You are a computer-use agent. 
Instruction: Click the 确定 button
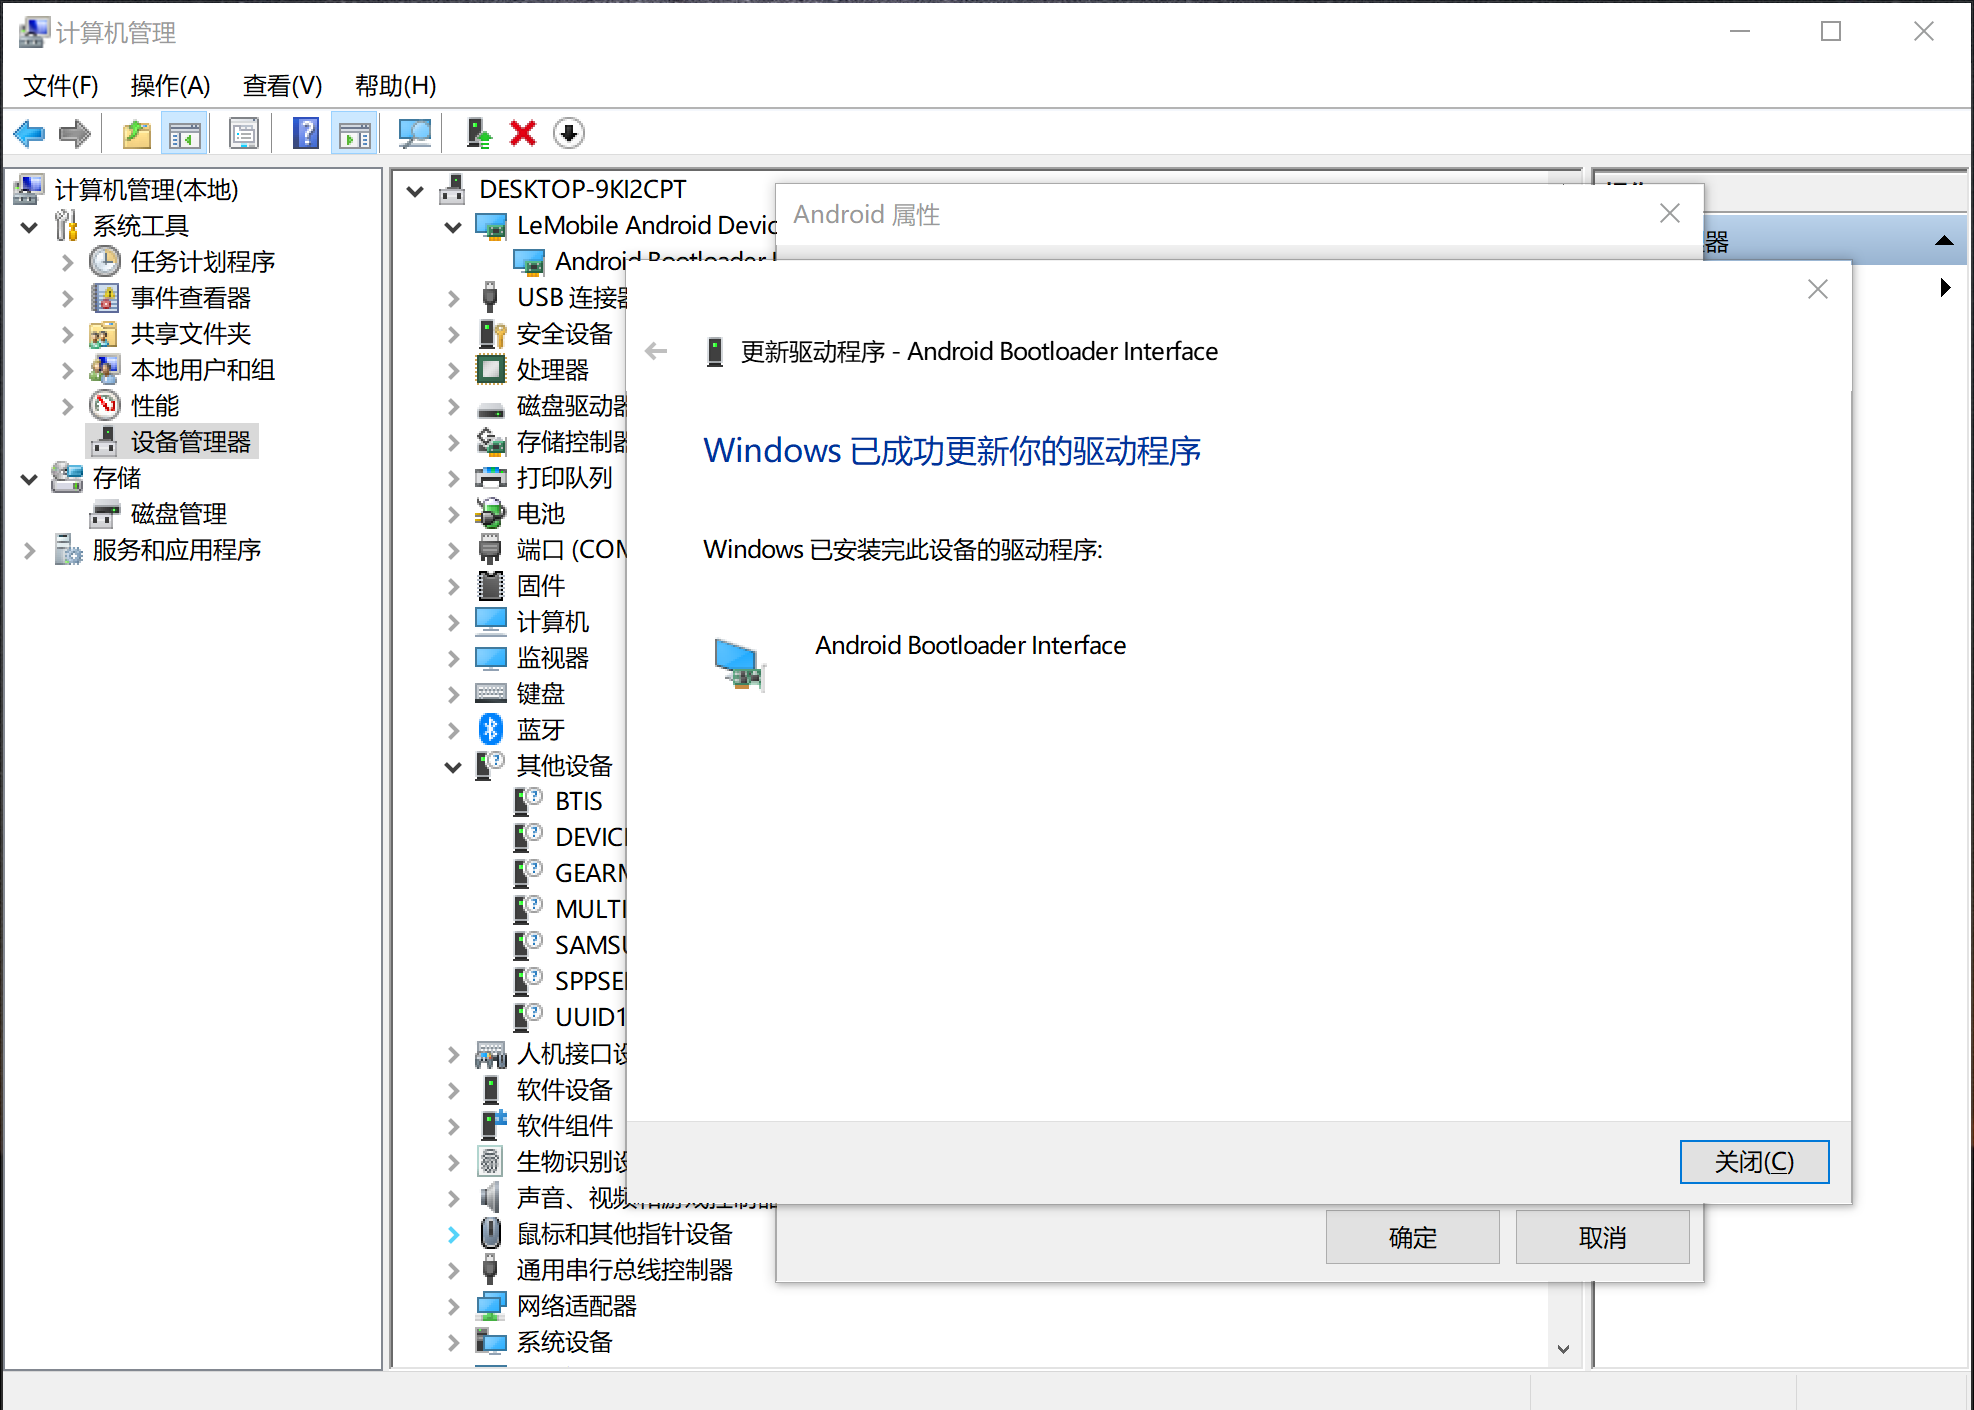click(1412, 1237)
